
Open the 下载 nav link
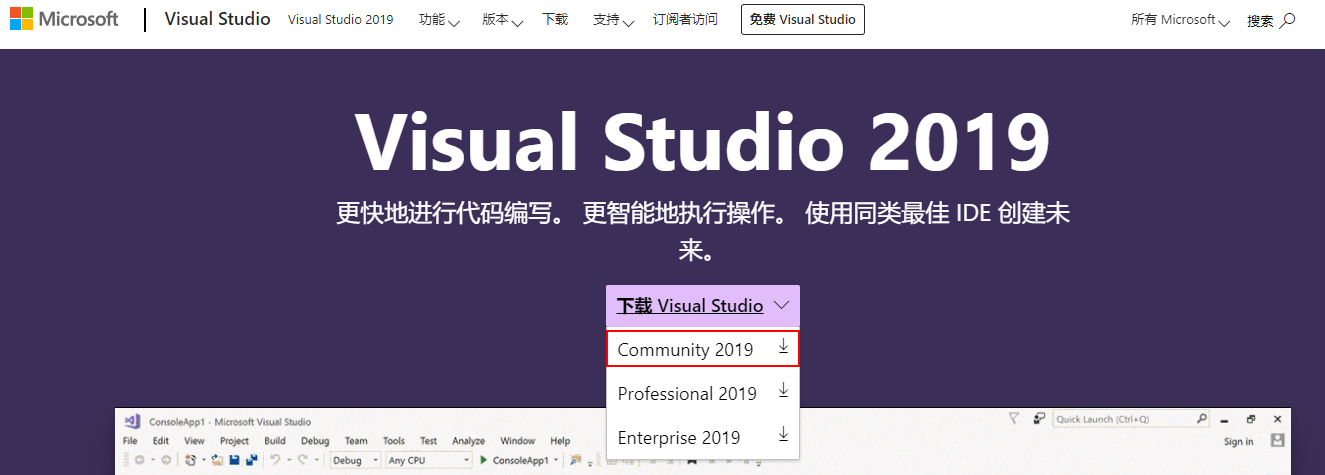[555, 19]
